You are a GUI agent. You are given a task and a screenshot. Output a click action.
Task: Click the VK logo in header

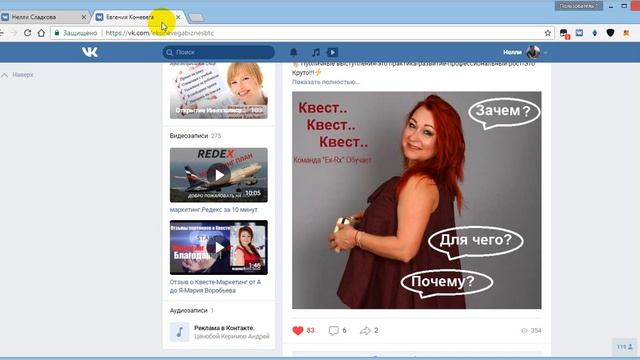[x=90, y=52]
